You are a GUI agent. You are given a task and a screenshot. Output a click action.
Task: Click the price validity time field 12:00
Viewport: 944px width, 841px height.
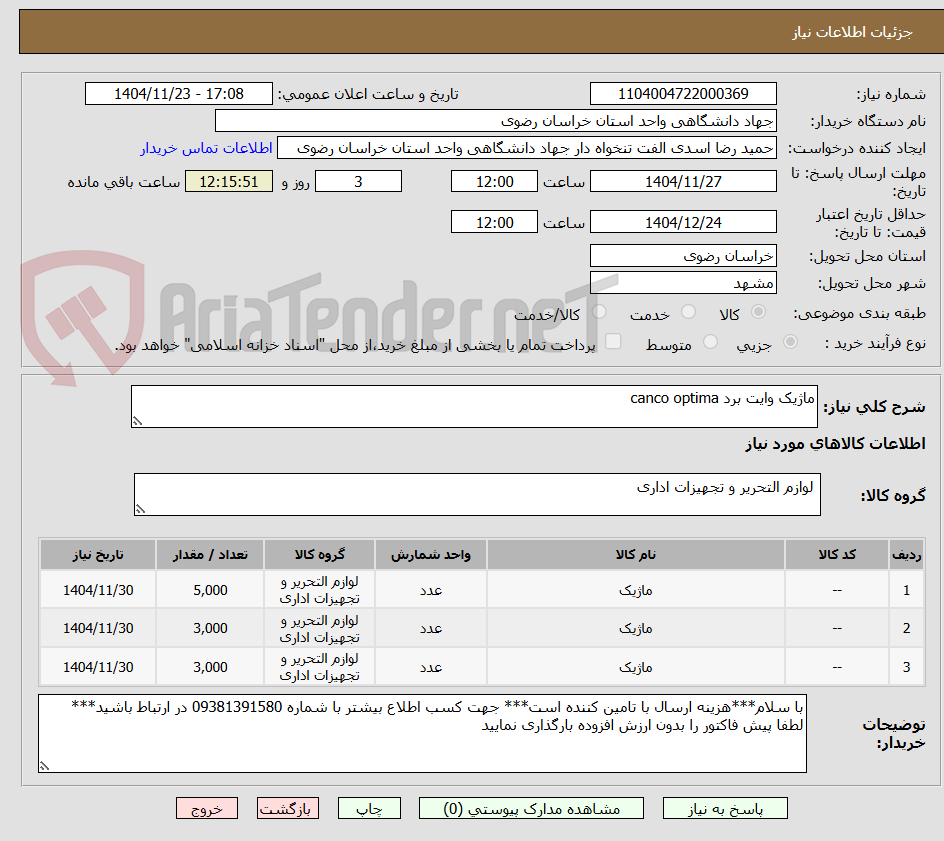click(494, 222)
